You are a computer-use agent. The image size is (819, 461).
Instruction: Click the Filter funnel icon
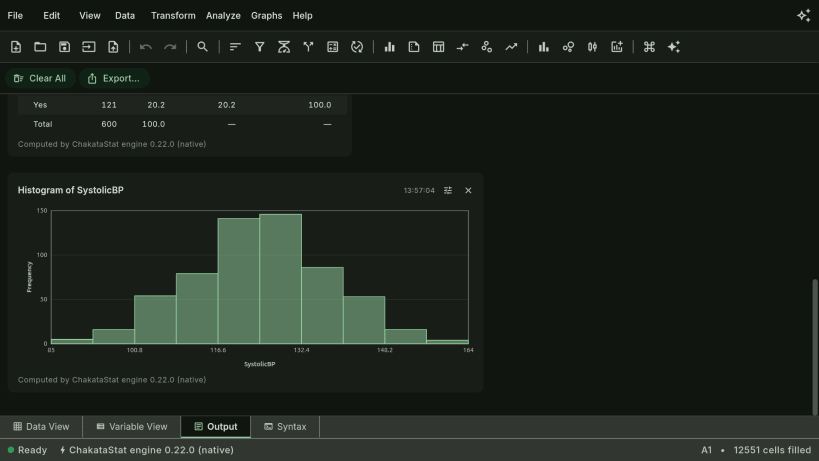[x=259, y=47]
